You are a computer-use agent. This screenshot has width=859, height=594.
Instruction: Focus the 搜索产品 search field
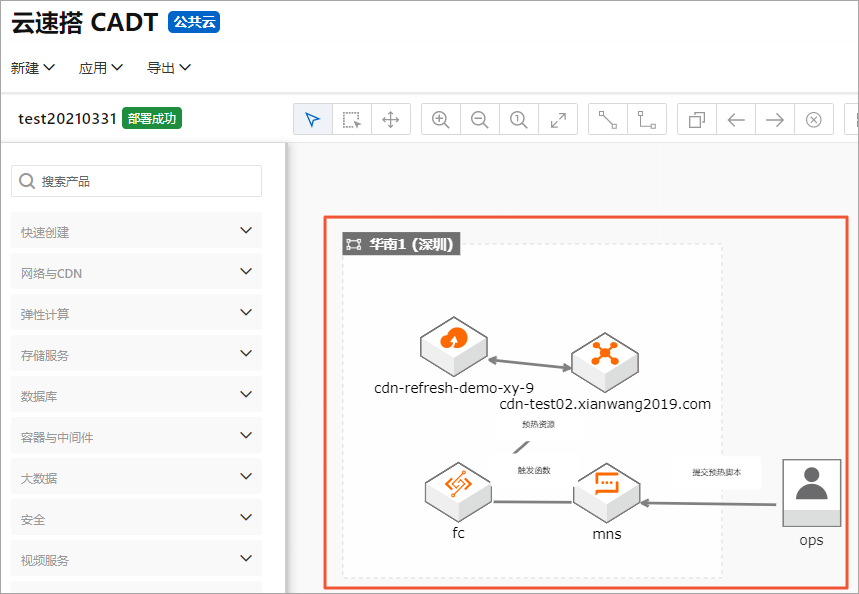point(136,181)
